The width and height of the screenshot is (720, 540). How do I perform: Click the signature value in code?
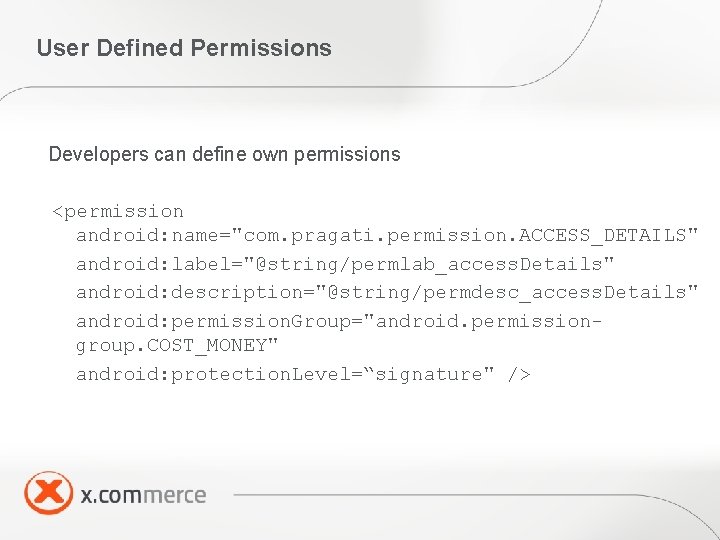tap(429, 375)
